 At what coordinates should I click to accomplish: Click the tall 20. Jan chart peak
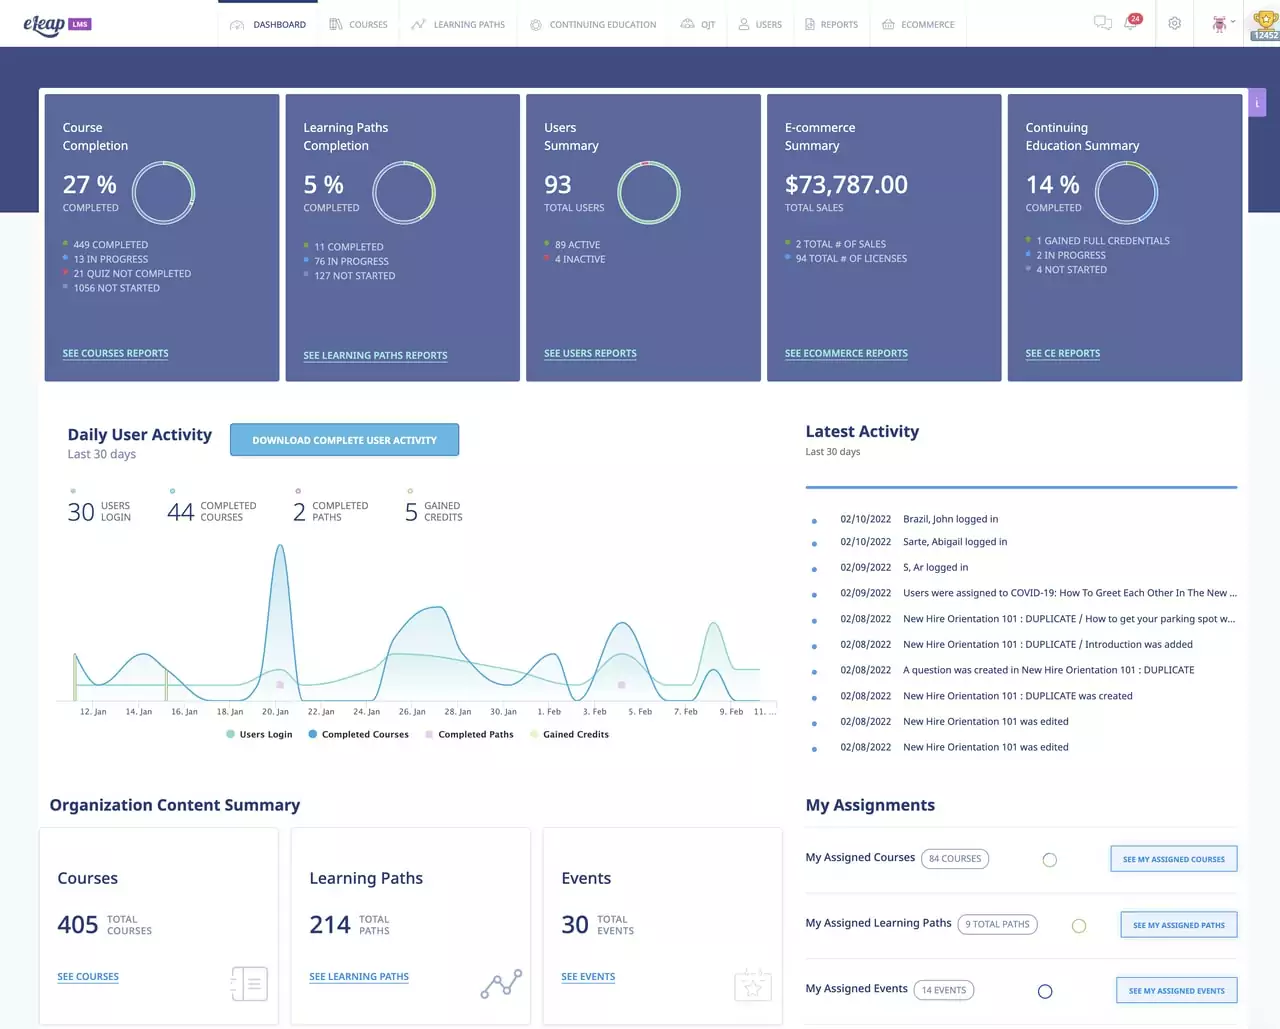[x=280, y=548]
